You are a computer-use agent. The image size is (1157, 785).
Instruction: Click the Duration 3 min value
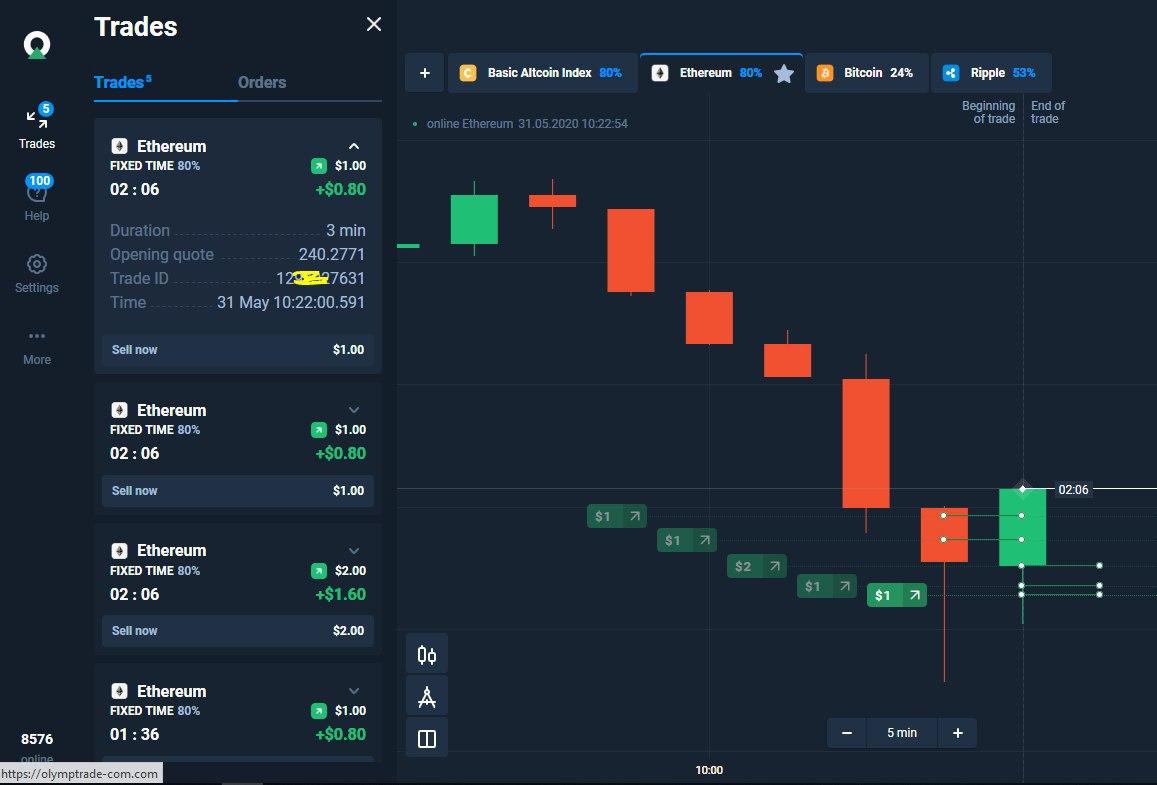point(345,230)
